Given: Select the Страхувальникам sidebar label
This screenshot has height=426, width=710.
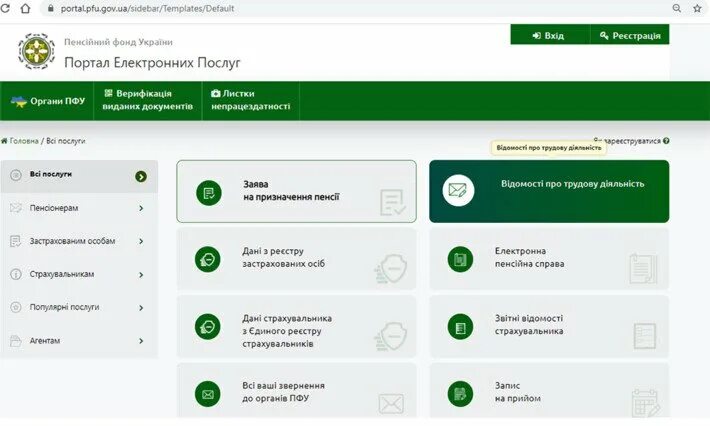Looking at the screenshot, I should click(62, 274).
